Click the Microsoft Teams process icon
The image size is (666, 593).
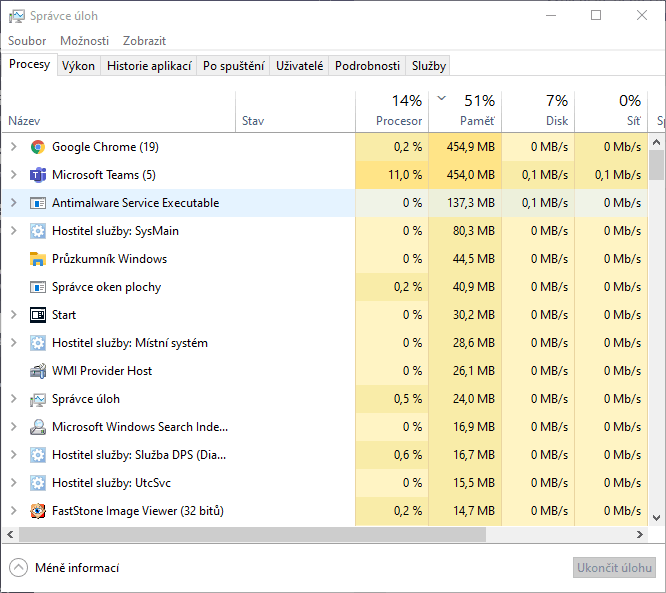38,175
